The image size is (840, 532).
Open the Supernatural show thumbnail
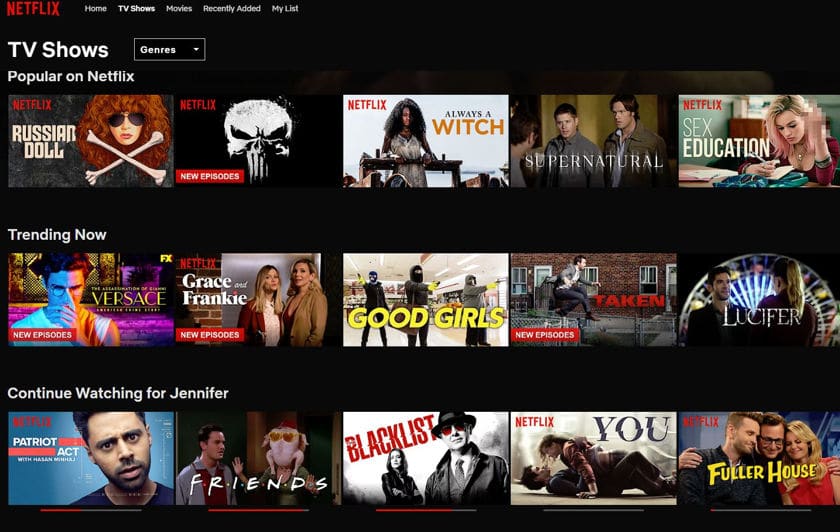click(594, 141)
